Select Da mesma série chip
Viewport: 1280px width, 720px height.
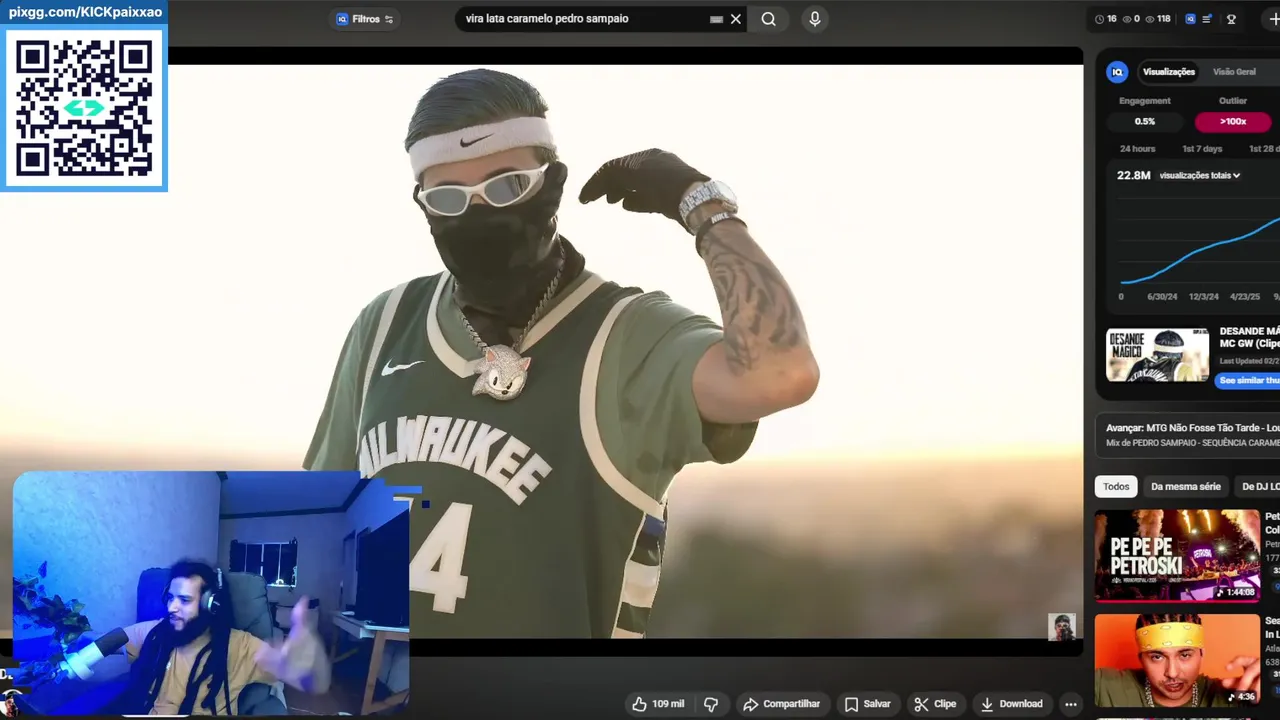point(1186,487)
